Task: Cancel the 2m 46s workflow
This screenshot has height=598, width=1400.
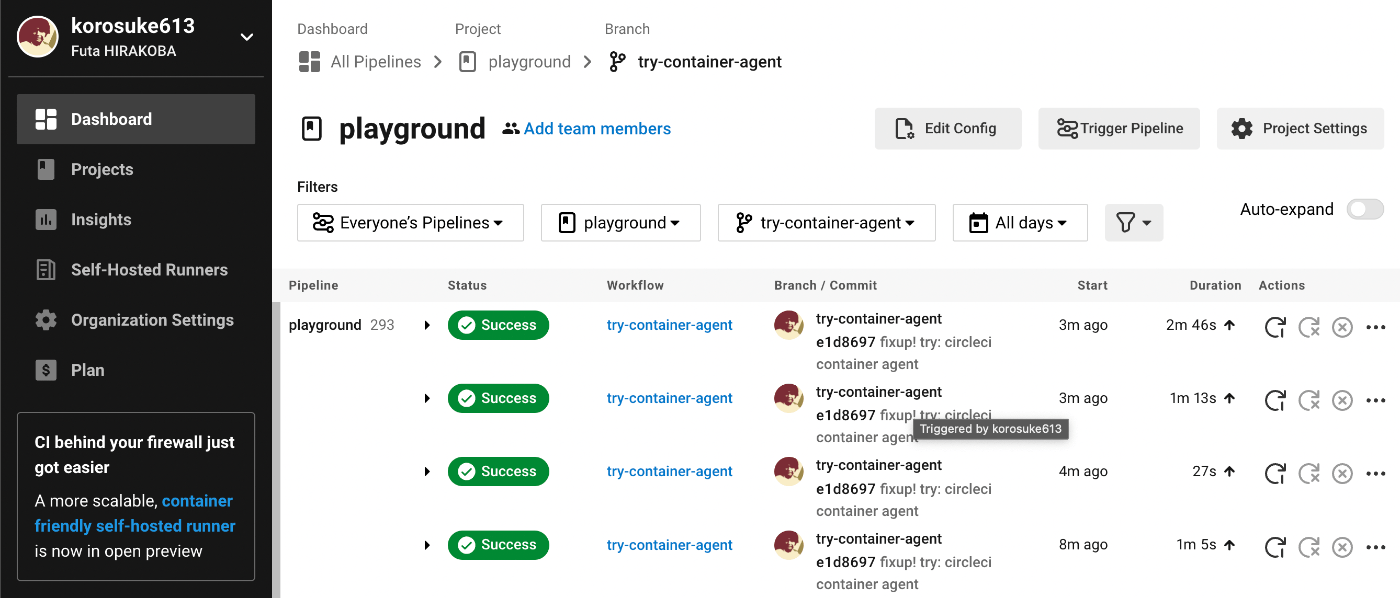Action: click(x=1342, y=327)
